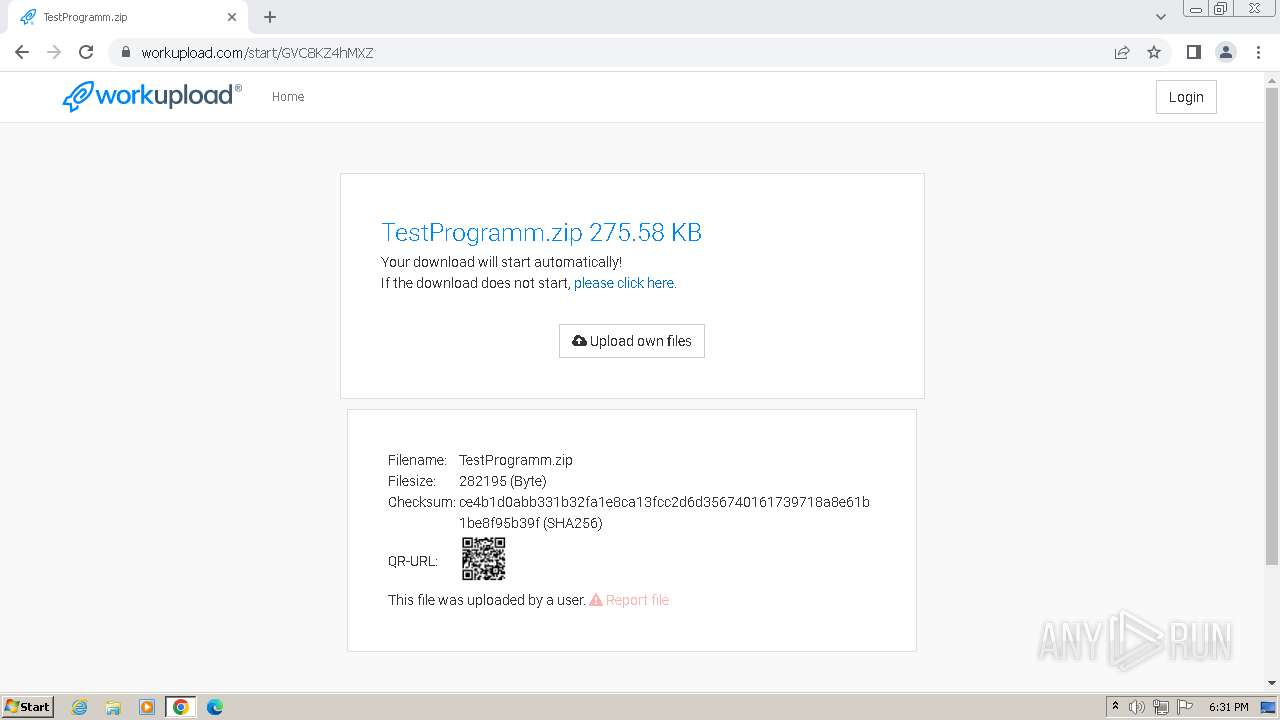Click the 282195 (Byte) filesize value
The image size is (1280, 720).
tap(502, 481)
